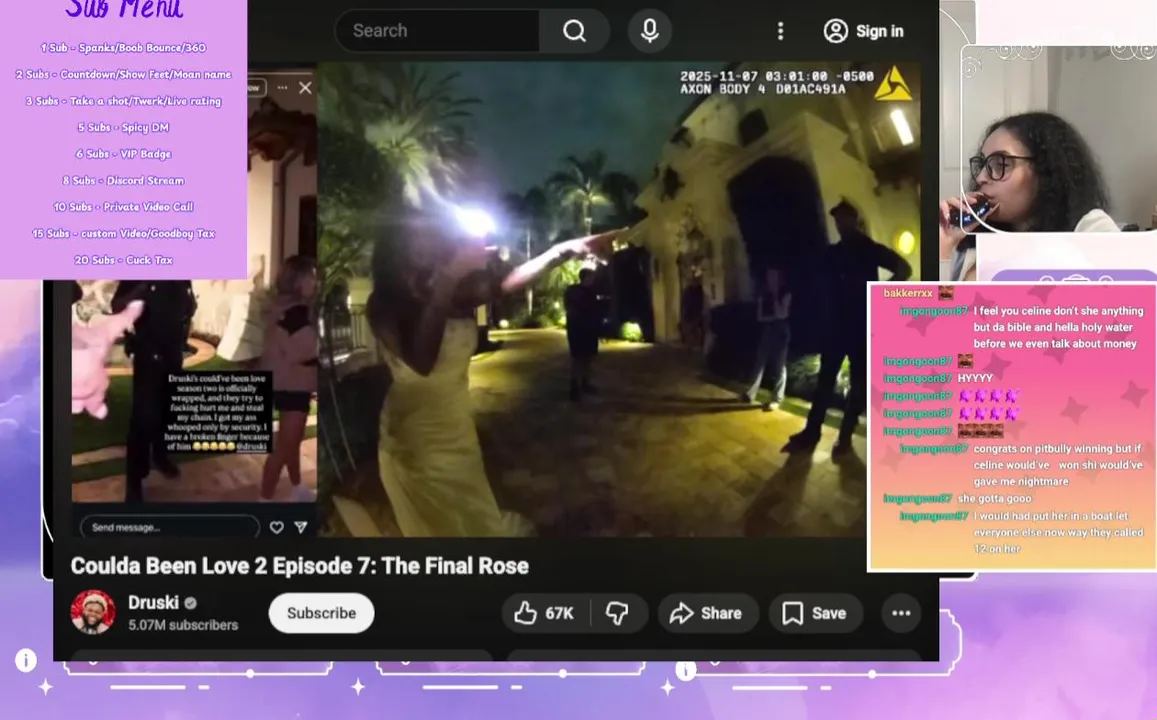The width and height of the screenshot is (1157, 720).
Task: Click the 5.07M subscribers count
Action: pos(183,625)
